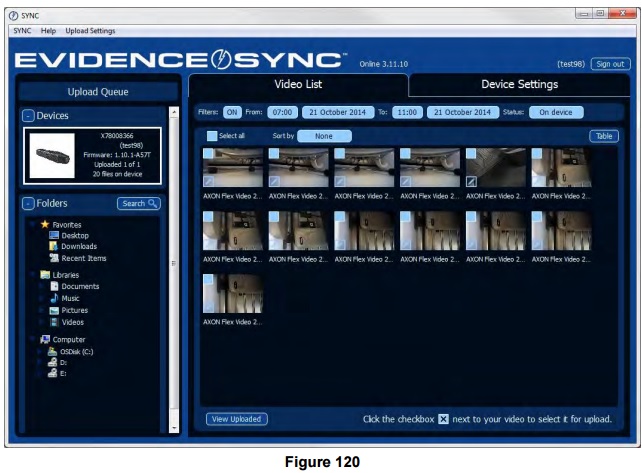The width and height of the screenshot is (642, 473).
Task: Collapse the Devices panel
Action: (x=29, y=117)
